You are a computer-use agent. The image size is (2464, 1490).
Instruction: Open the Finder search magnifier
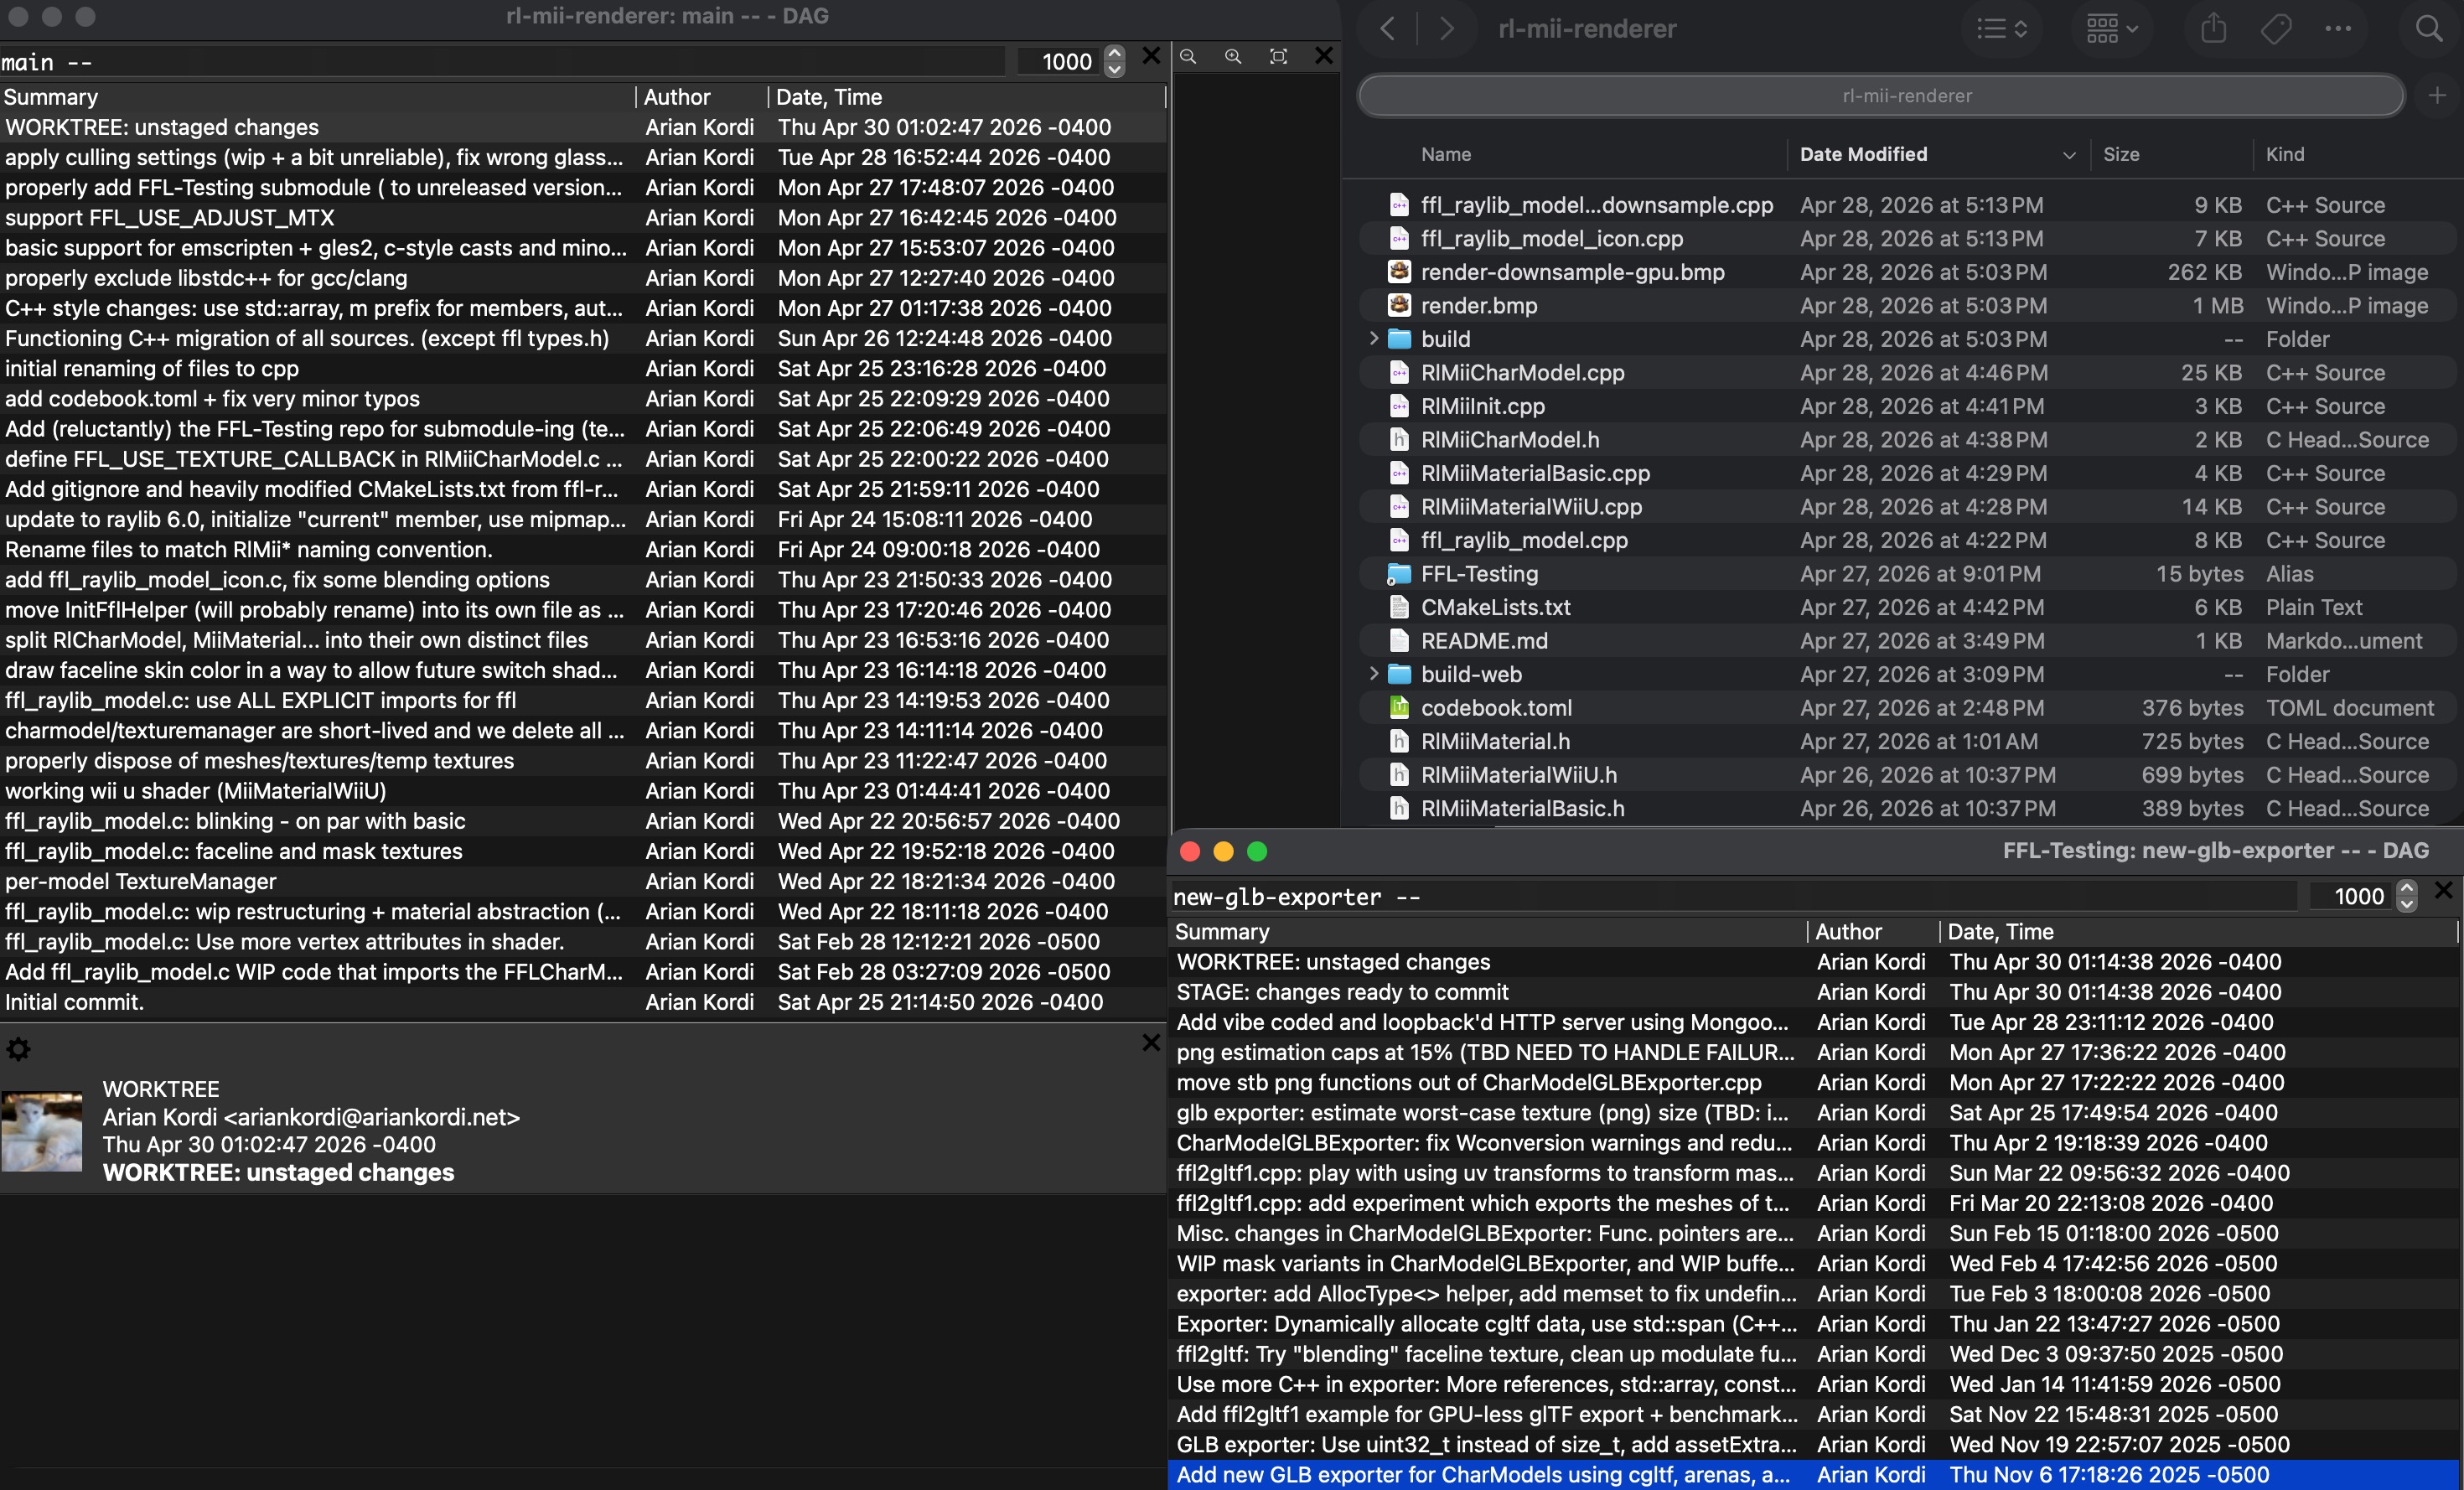[2428, 28]
